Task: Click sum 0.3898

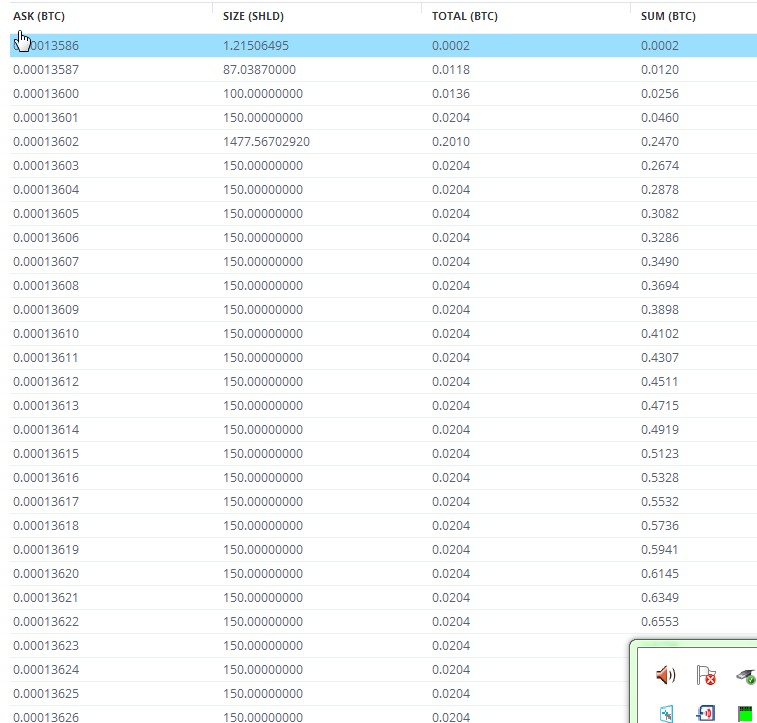Action: [660, 309]
